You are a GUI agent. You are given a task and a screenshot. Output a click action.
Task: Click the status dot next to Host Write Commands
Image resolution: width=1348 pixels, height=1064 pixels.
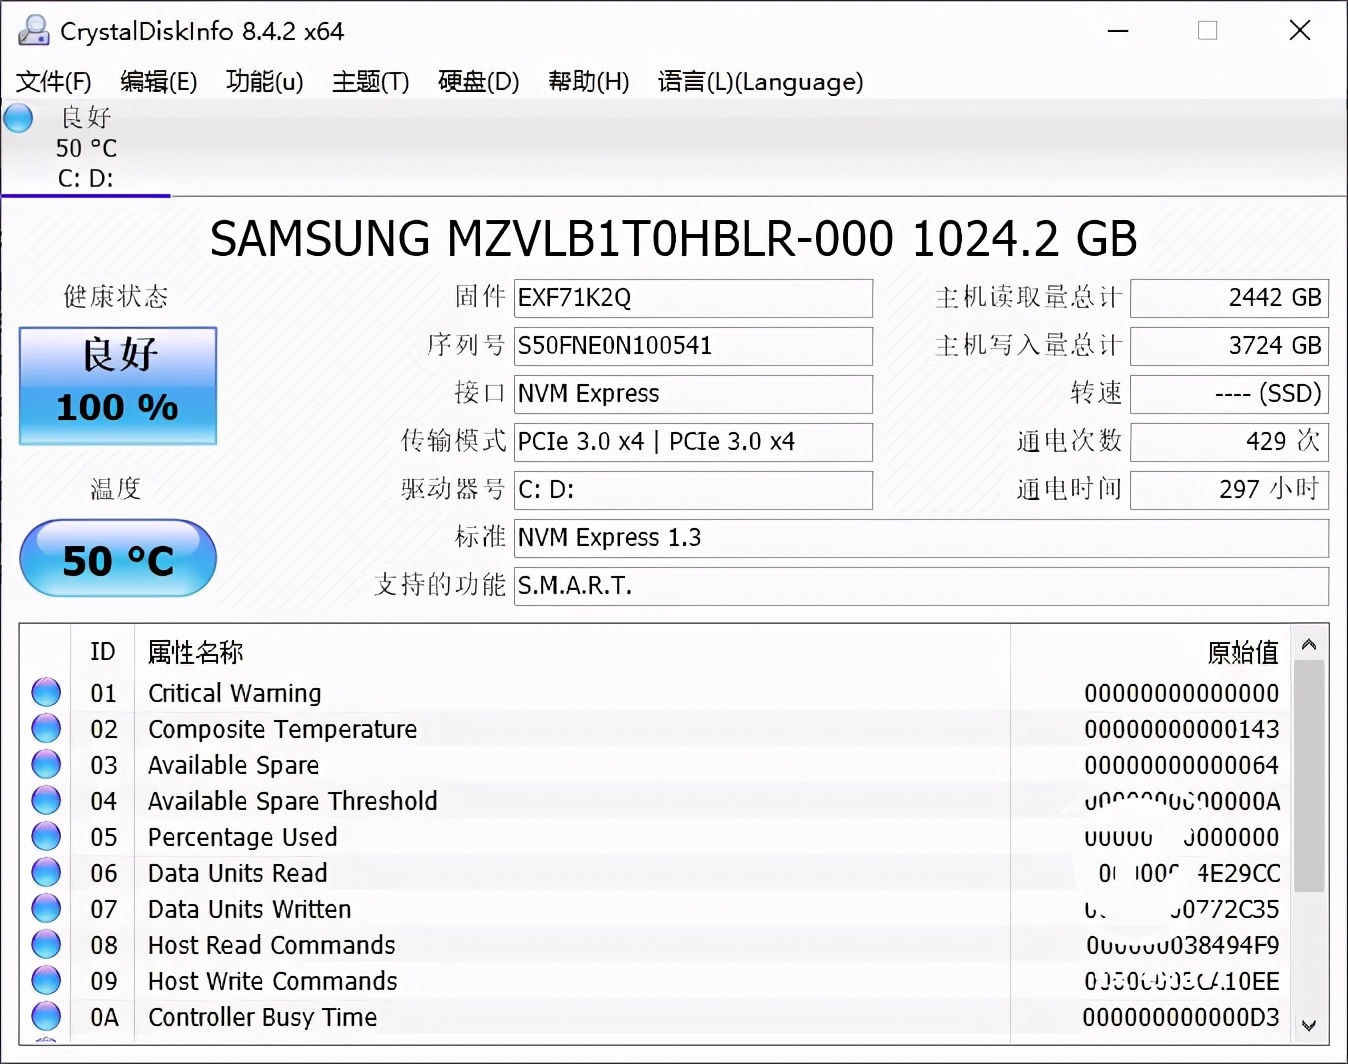[46, 979]
